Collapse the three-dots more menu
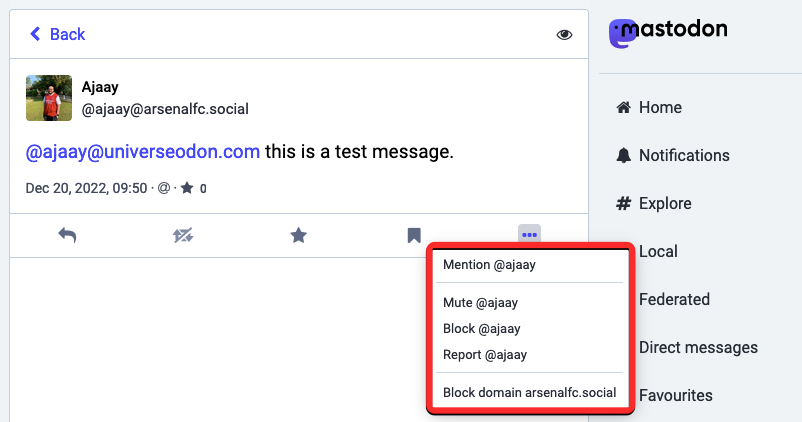 (x=529, y=234)
